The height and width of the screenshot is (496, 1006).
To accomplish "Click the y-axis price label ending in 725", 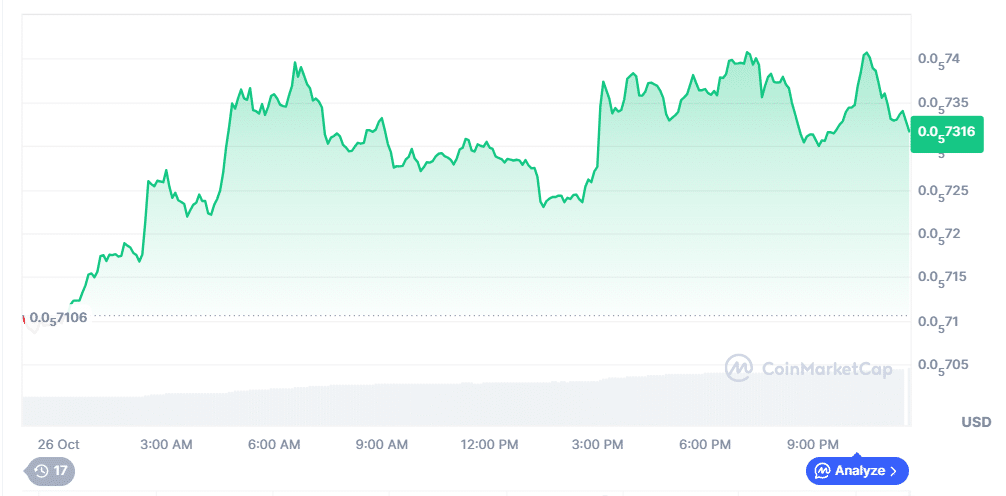I will tap(942, 190).
